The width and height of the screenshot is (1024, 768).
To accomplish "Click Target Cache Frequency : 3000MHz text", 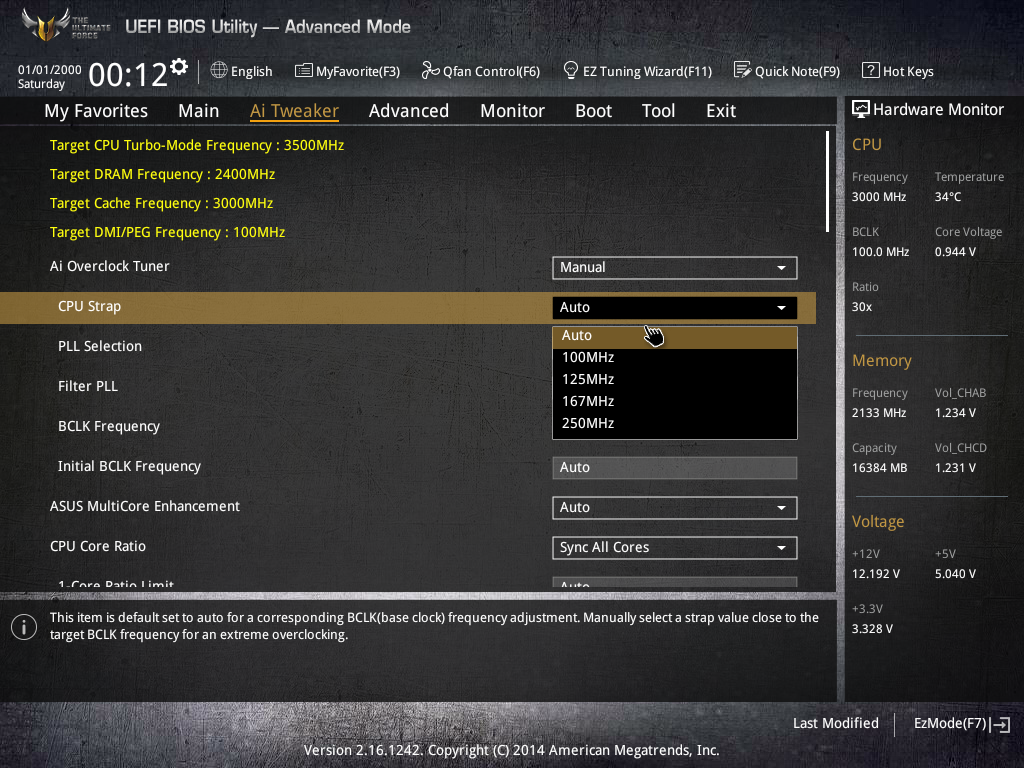I will pyautogui.click(x=161, y=203).
